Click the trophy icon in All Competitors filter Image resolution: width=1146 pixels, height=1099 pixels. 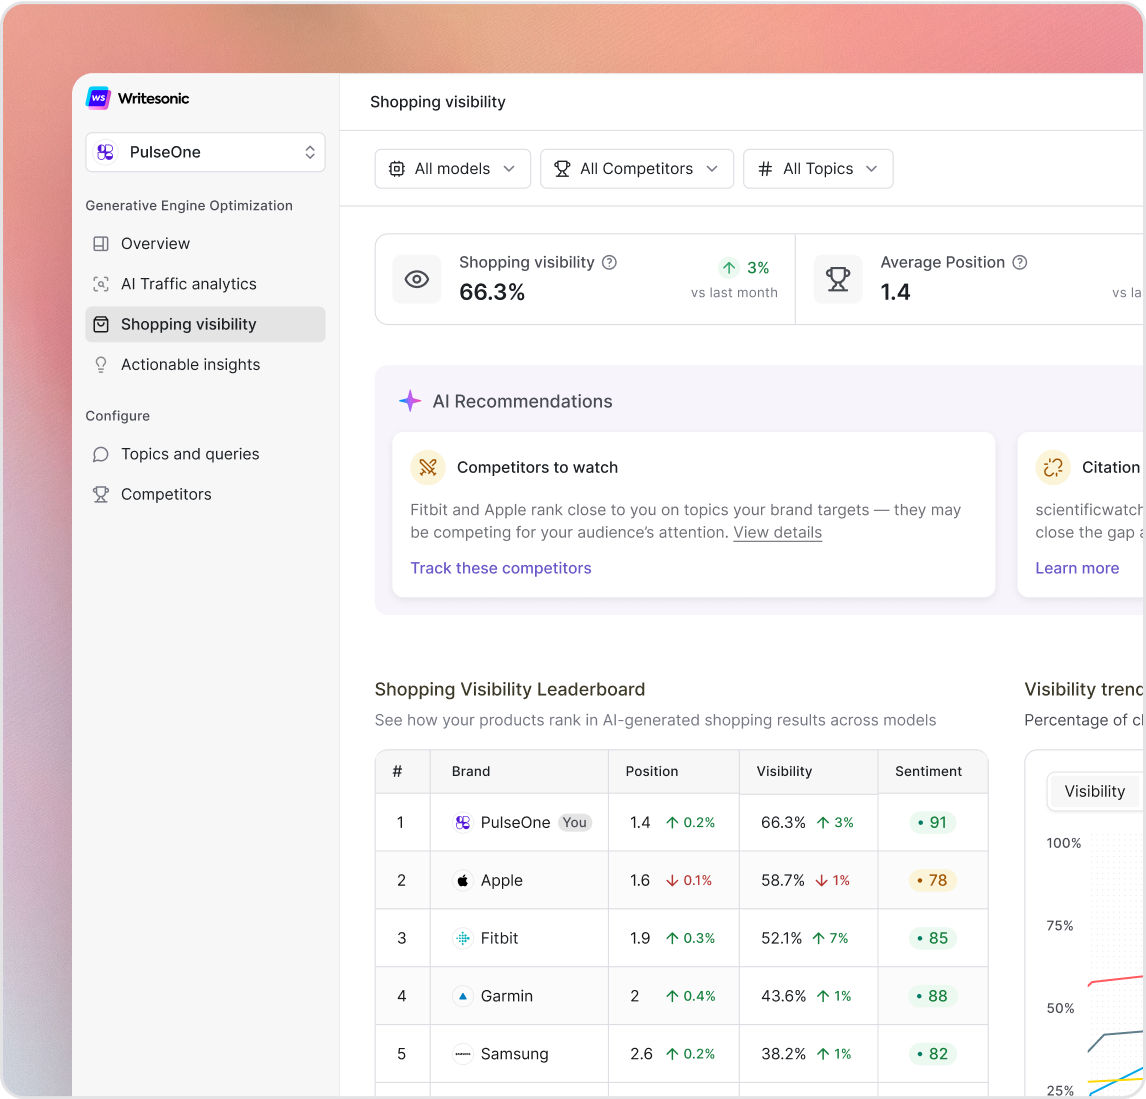[x=562, y=169]
